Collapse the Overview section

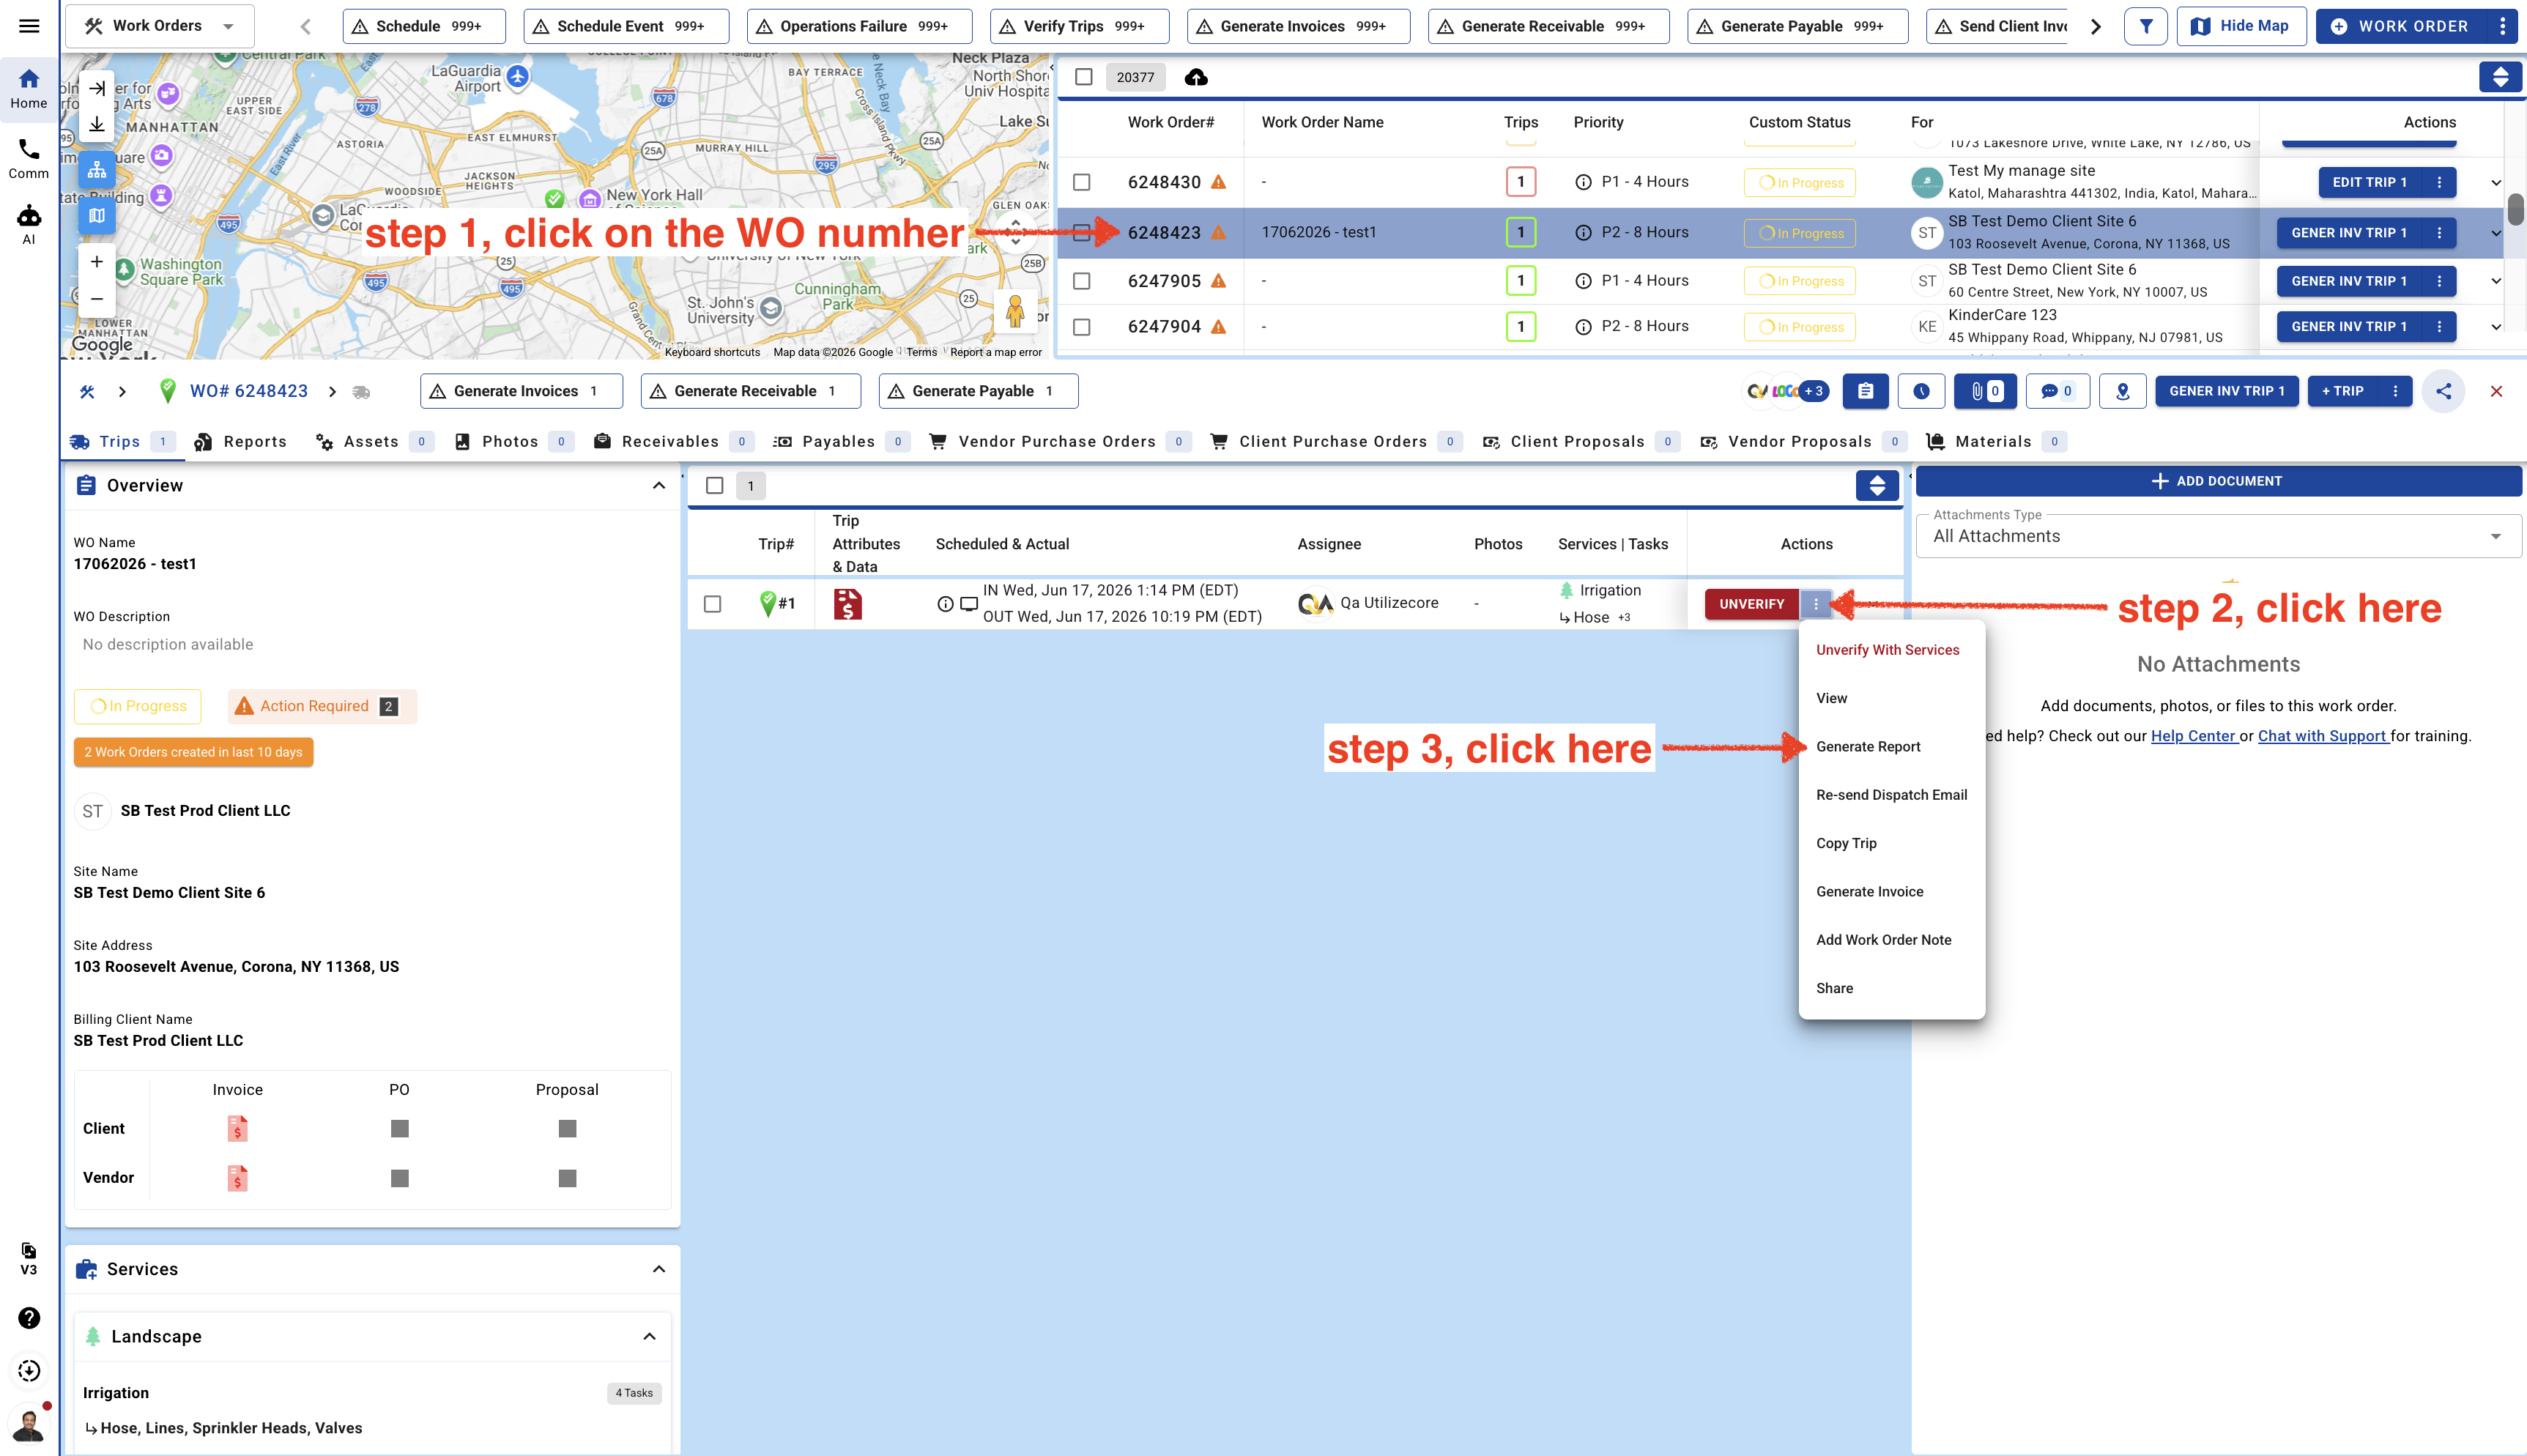[x=658, y=486]
